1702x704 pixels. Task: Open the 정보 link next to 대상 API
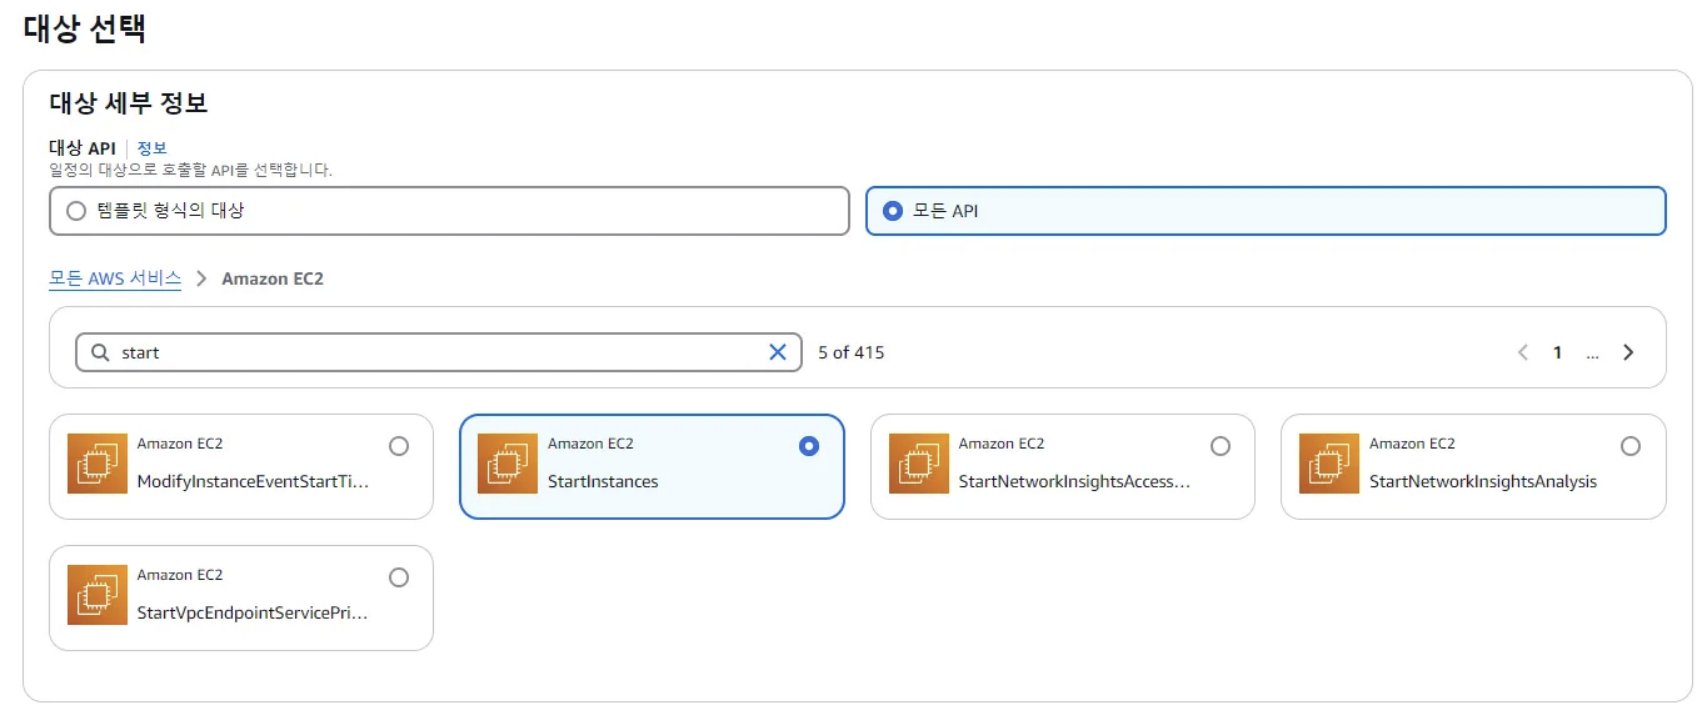[x=152, y=148]
